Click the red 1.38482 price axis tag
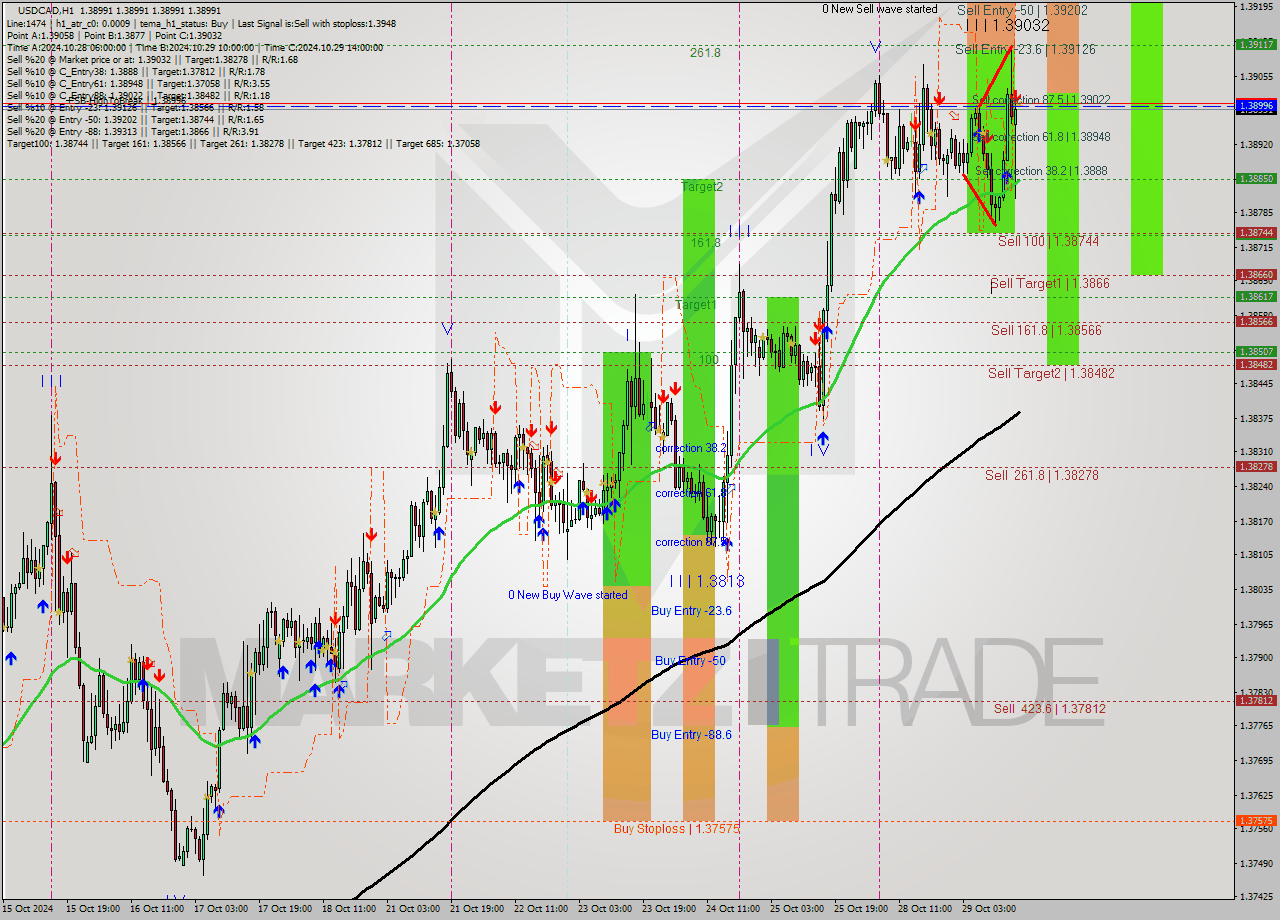Image resolution: width=1280 pixels, height=920 pixels. tap(1256, 364)
